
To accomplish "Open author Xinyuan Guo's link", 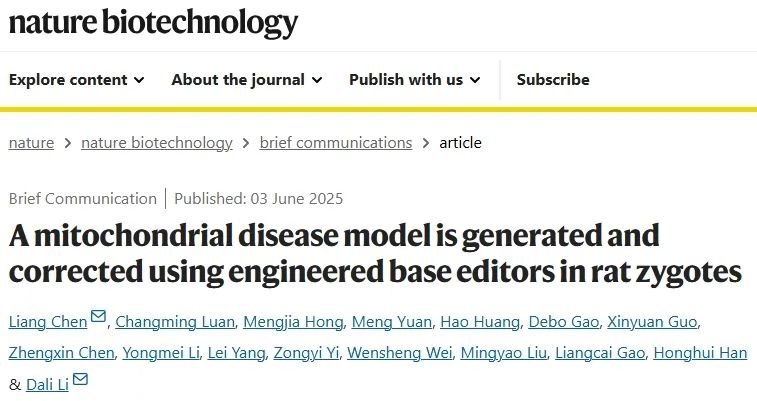I will 652,322.
